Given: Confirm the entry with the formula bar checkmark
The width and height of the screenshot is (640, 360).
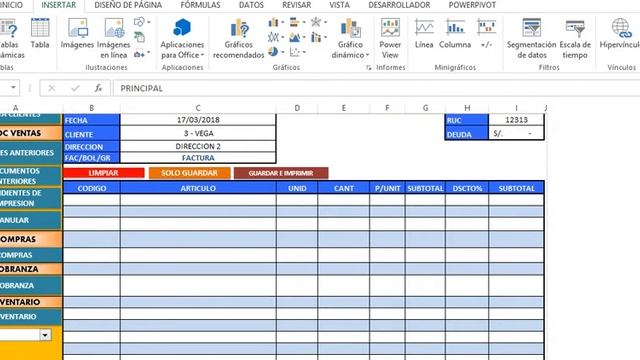Looking at the screenshot, I should coord(75,88).
